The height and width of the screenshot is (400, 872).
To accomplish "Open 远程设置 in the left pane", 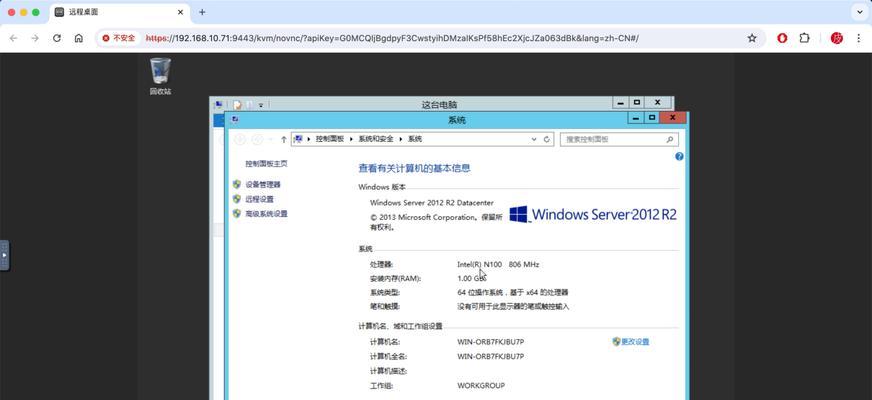I will coord(260,199).
